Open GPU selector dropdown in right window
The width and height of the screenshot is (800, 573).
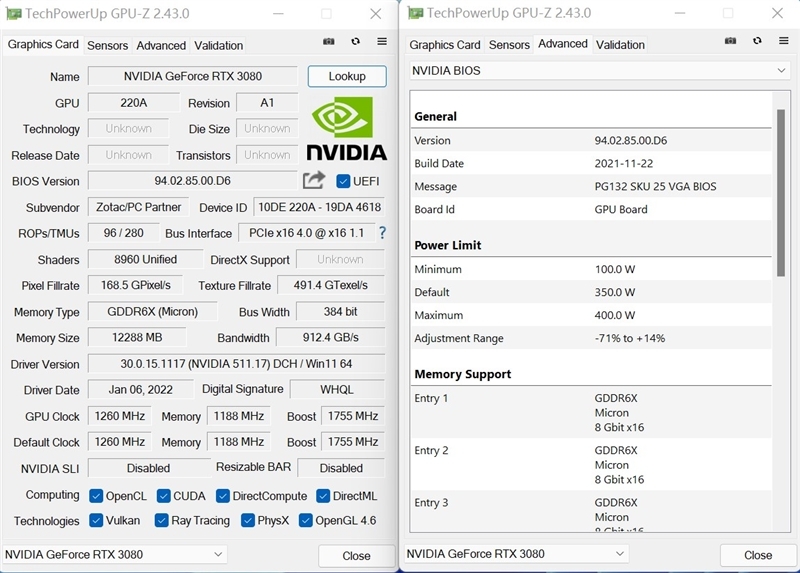tap(516, 554)
